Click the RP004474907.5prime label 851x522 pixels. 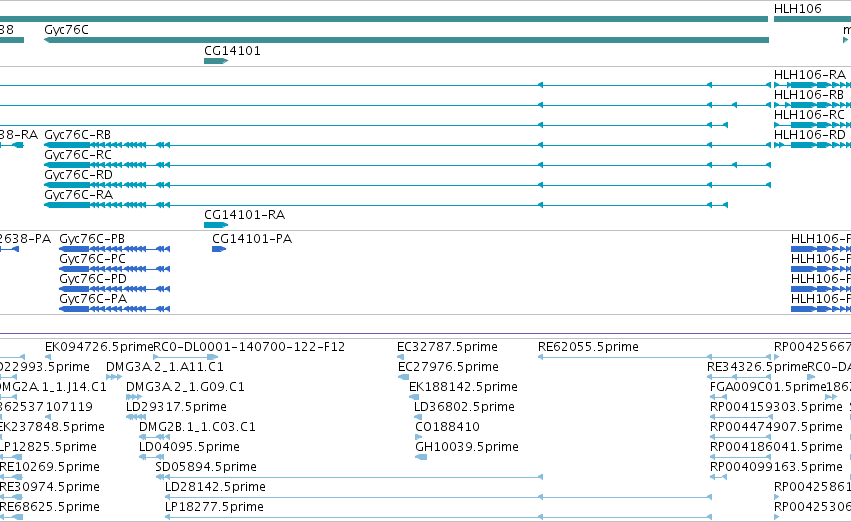[777, 427]
